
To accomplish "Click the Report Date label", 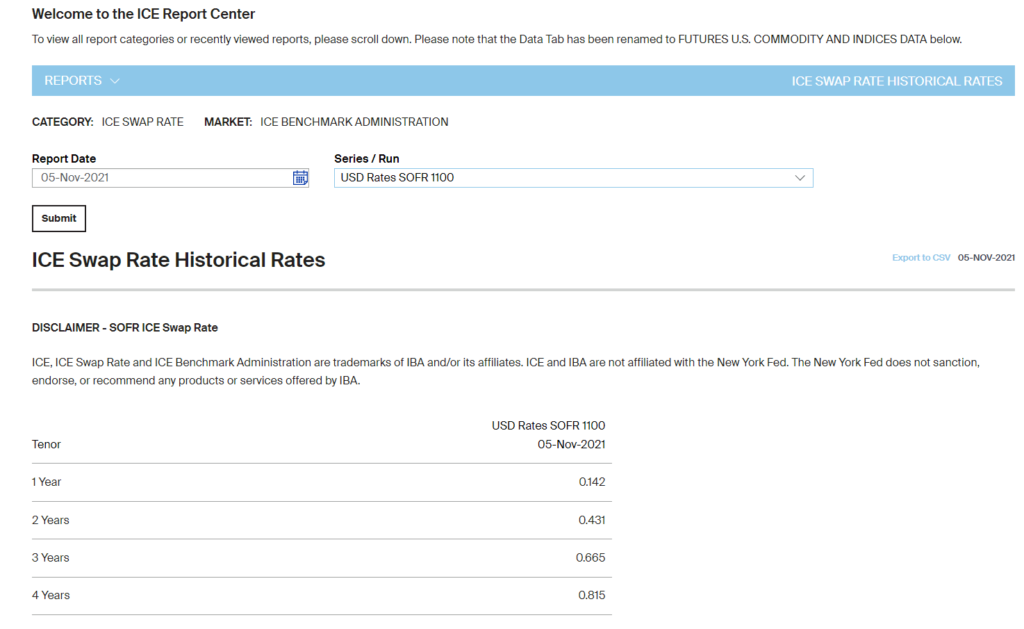I will (x=64, y=158).
